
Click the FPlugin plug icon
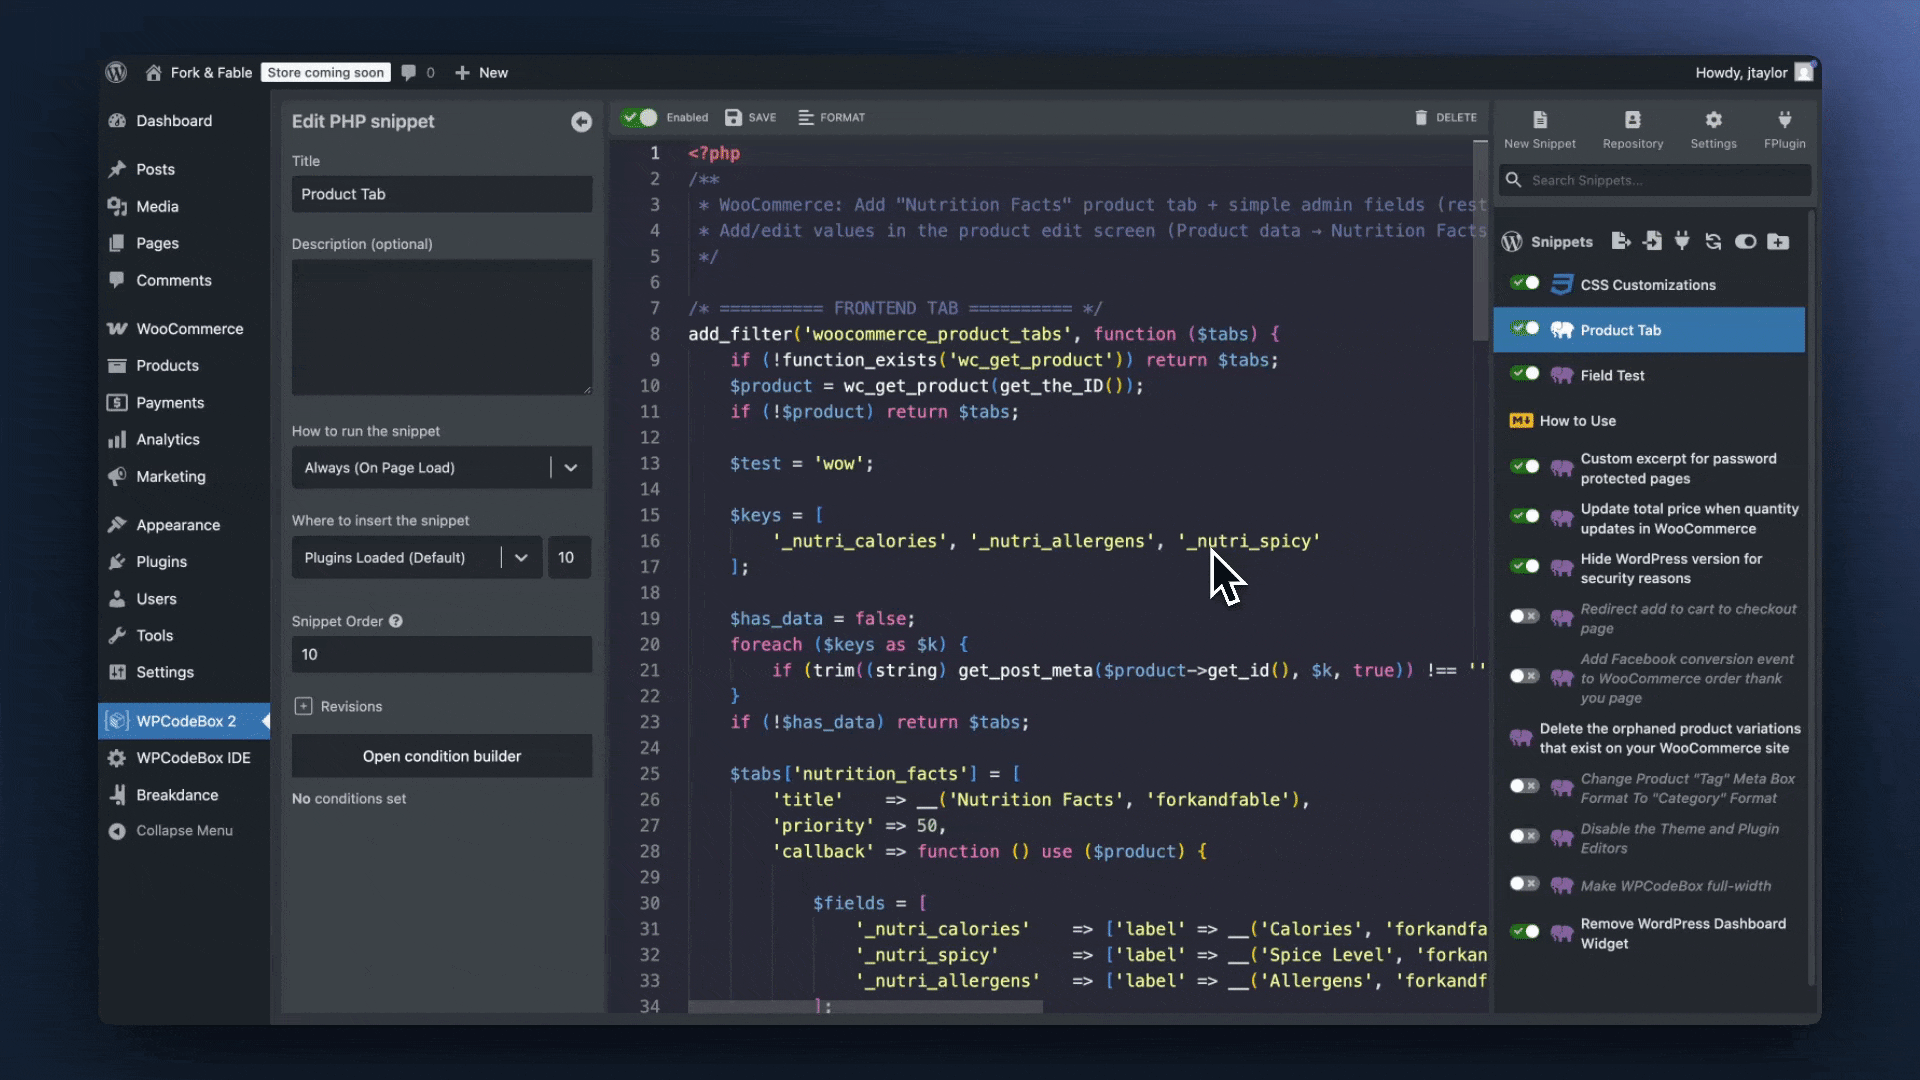1785,119
